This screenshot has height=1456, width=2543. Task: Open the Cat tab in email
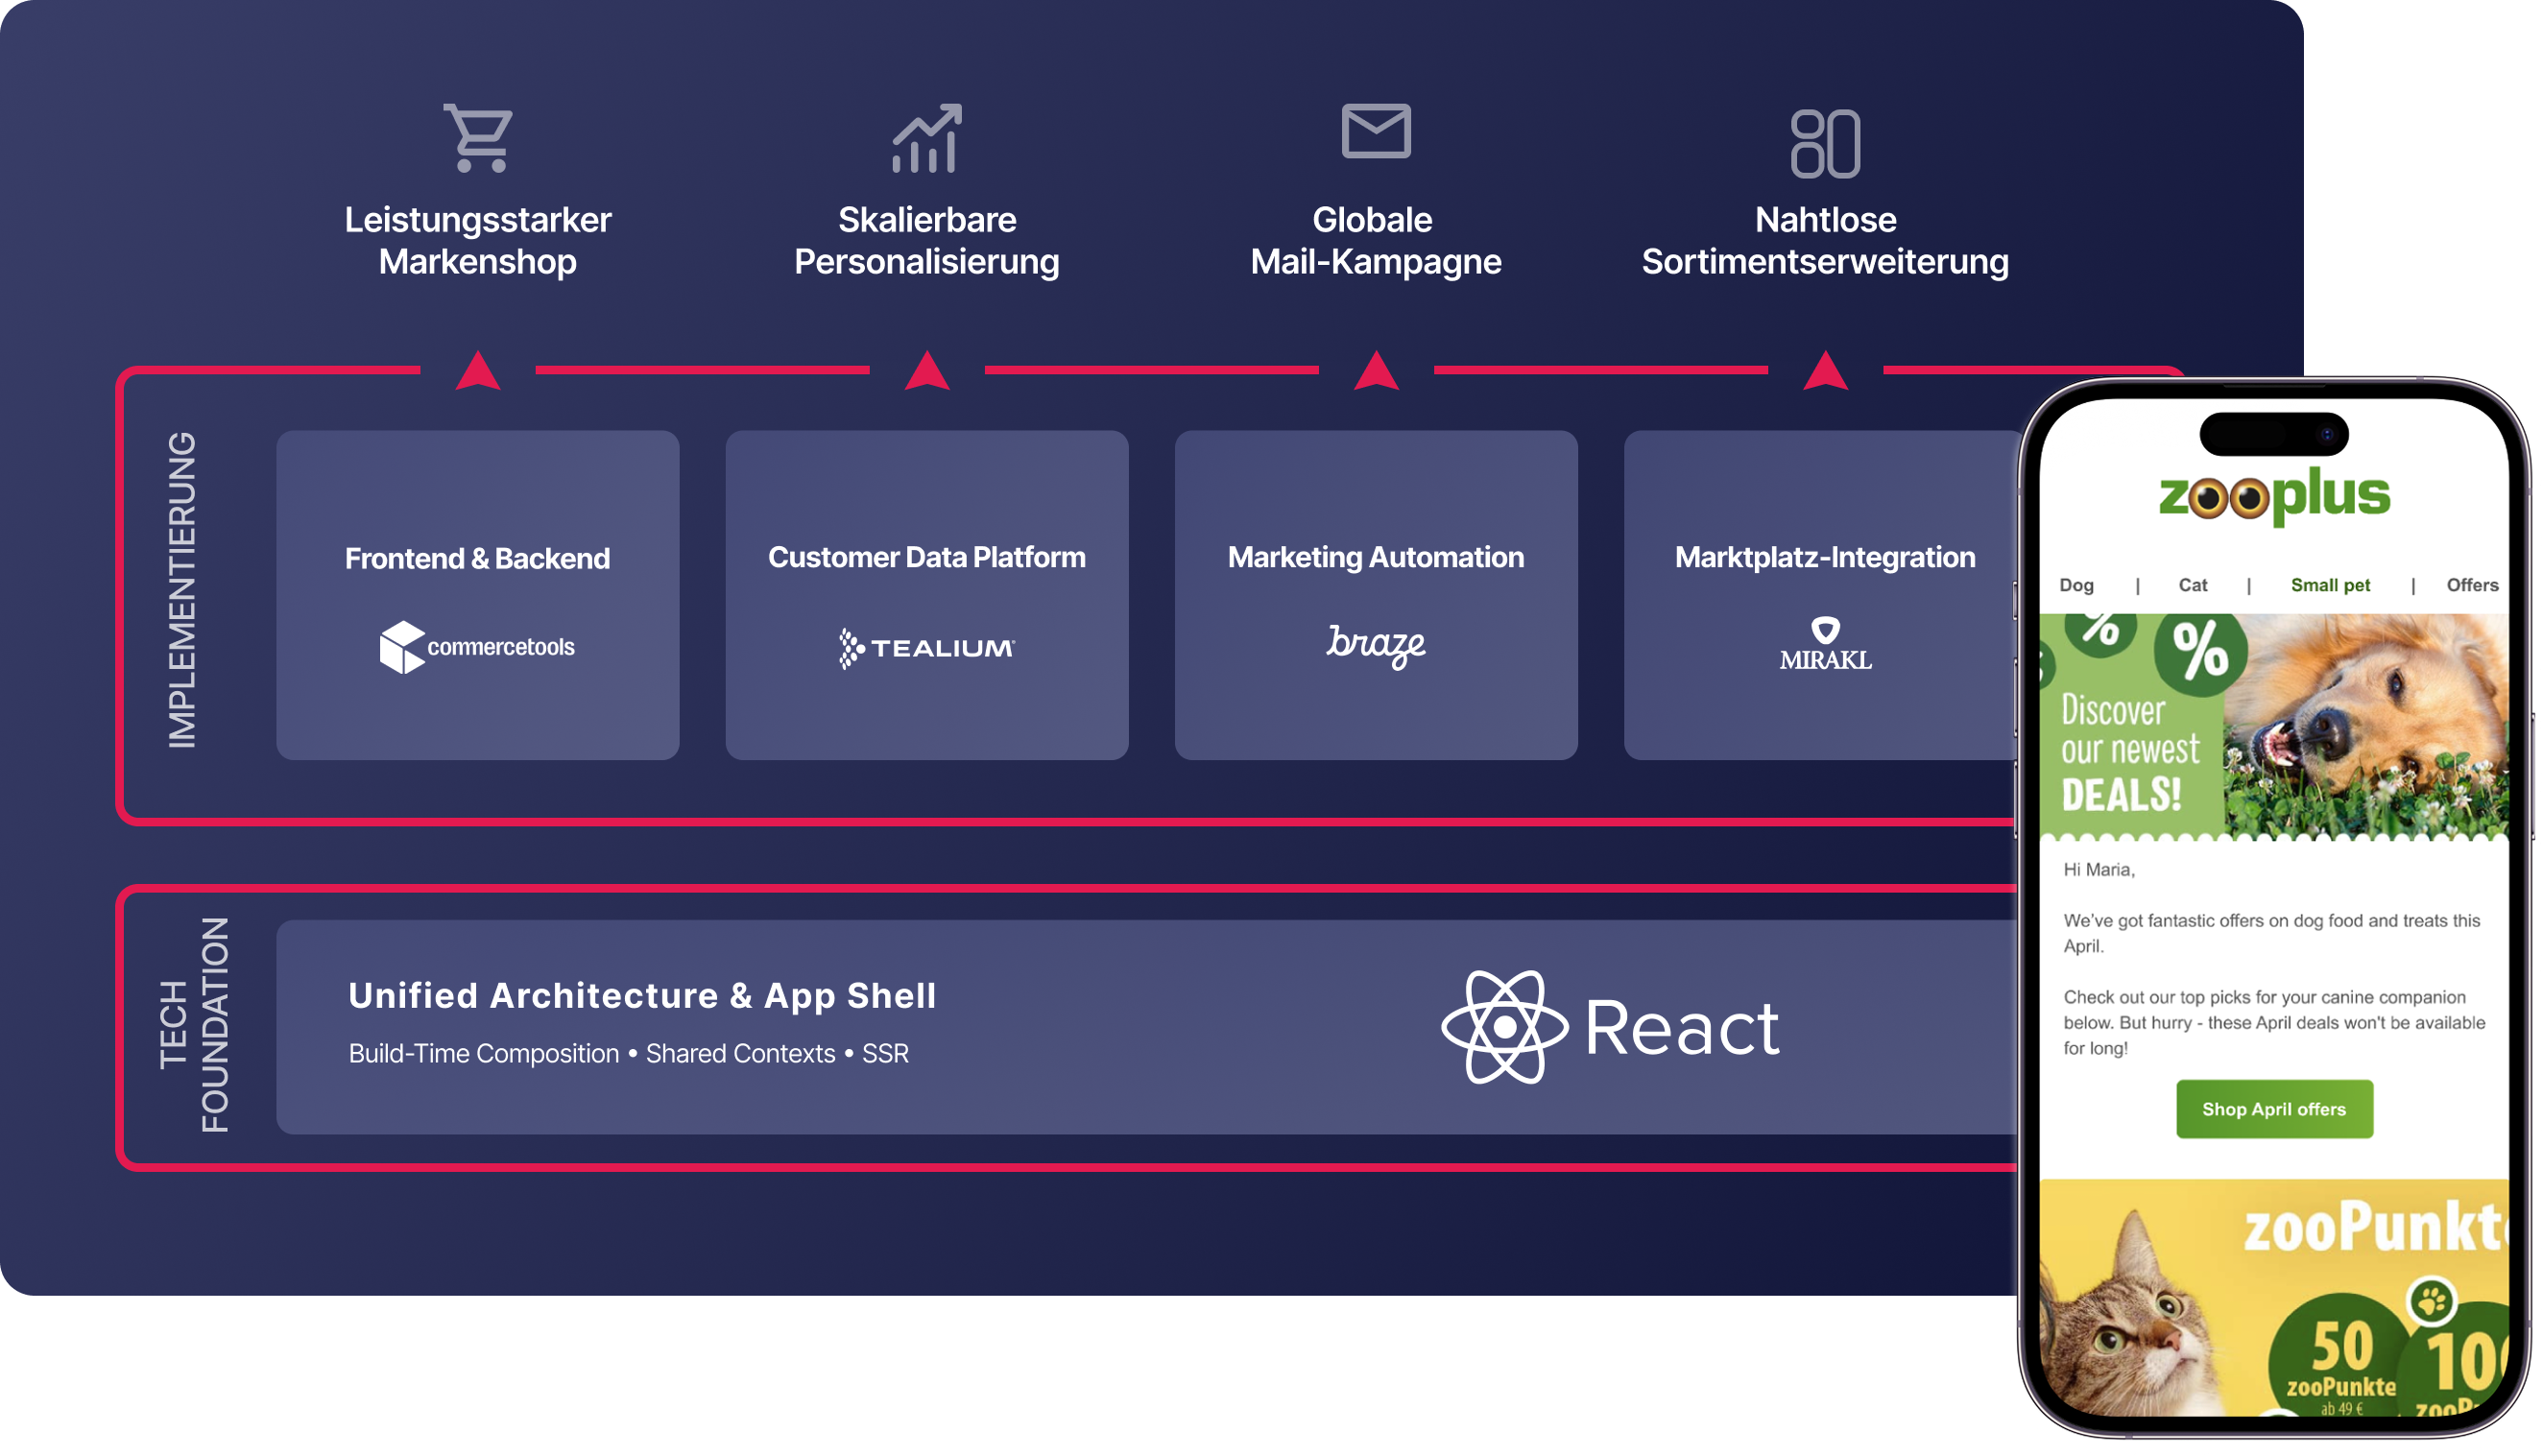2192,585
